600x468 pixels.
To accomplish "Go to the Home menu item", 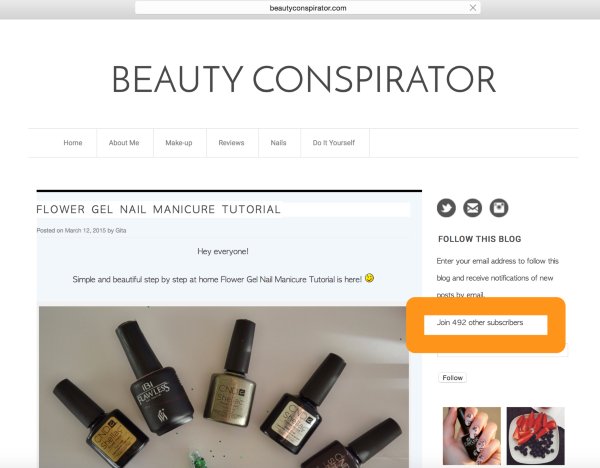I will (x=73, y=143).
